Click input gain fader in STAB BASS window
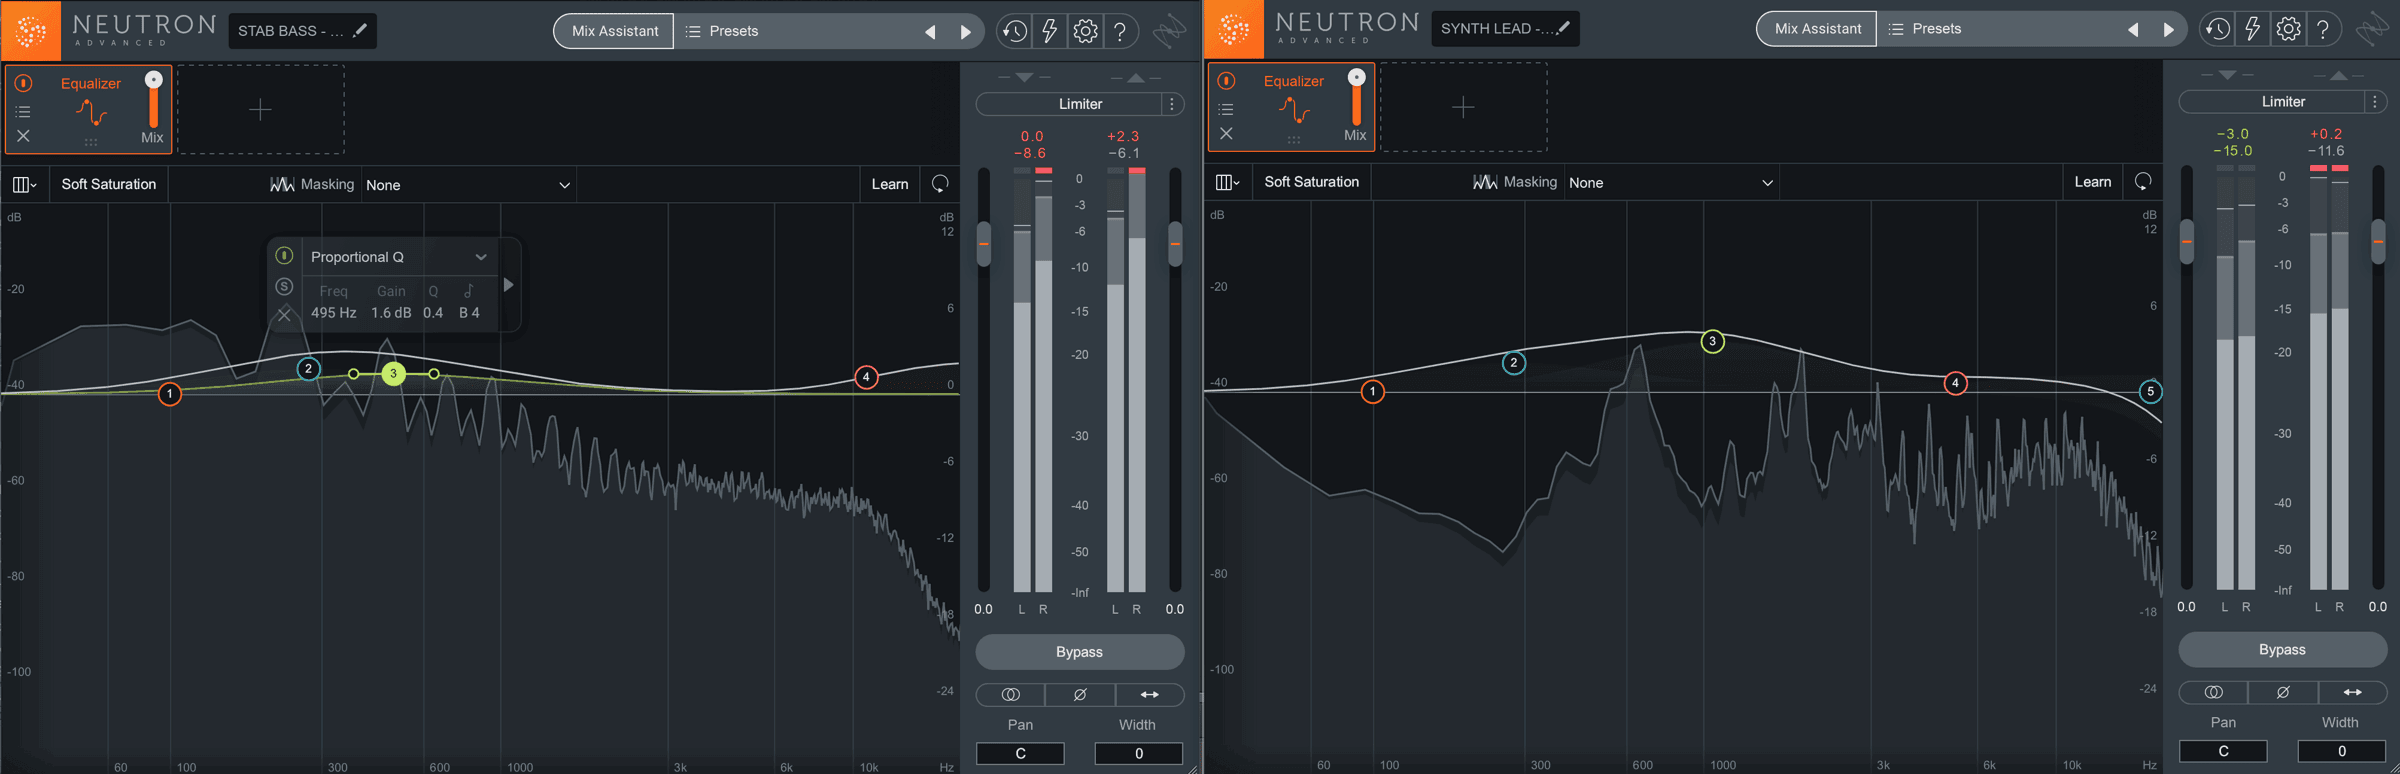Screen dimensions: 2400x774 click(984, 244)
